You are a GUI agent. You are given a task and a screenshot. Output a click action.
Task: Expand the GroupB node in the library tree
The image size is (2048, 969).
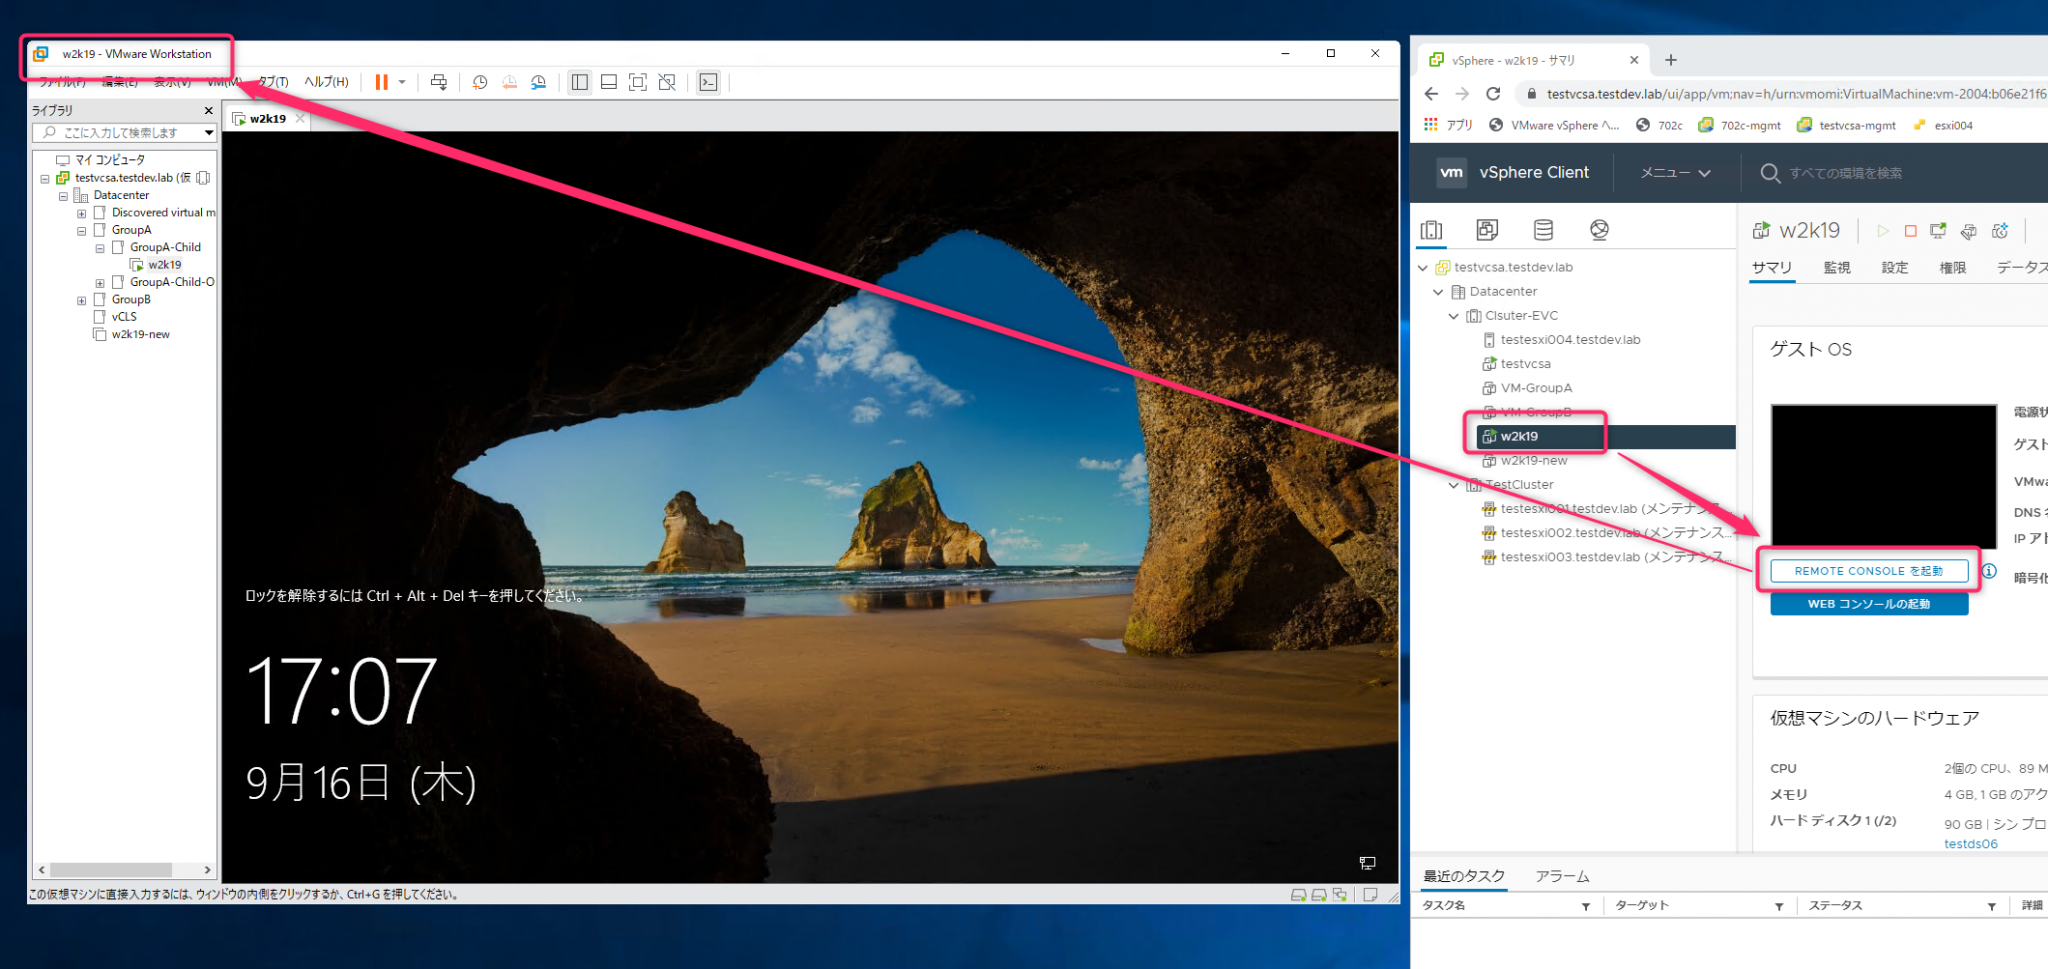(x=82, y=299)
